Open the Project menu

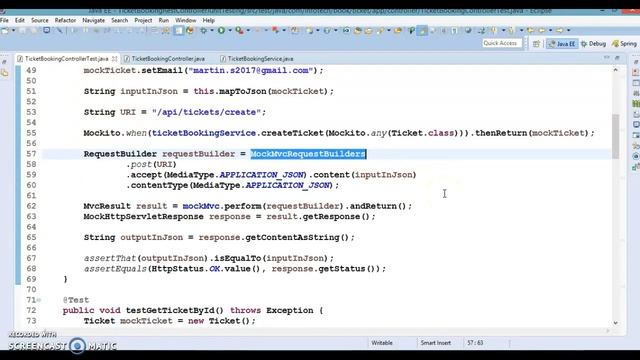pyautogui.click(x=143, y=20)
